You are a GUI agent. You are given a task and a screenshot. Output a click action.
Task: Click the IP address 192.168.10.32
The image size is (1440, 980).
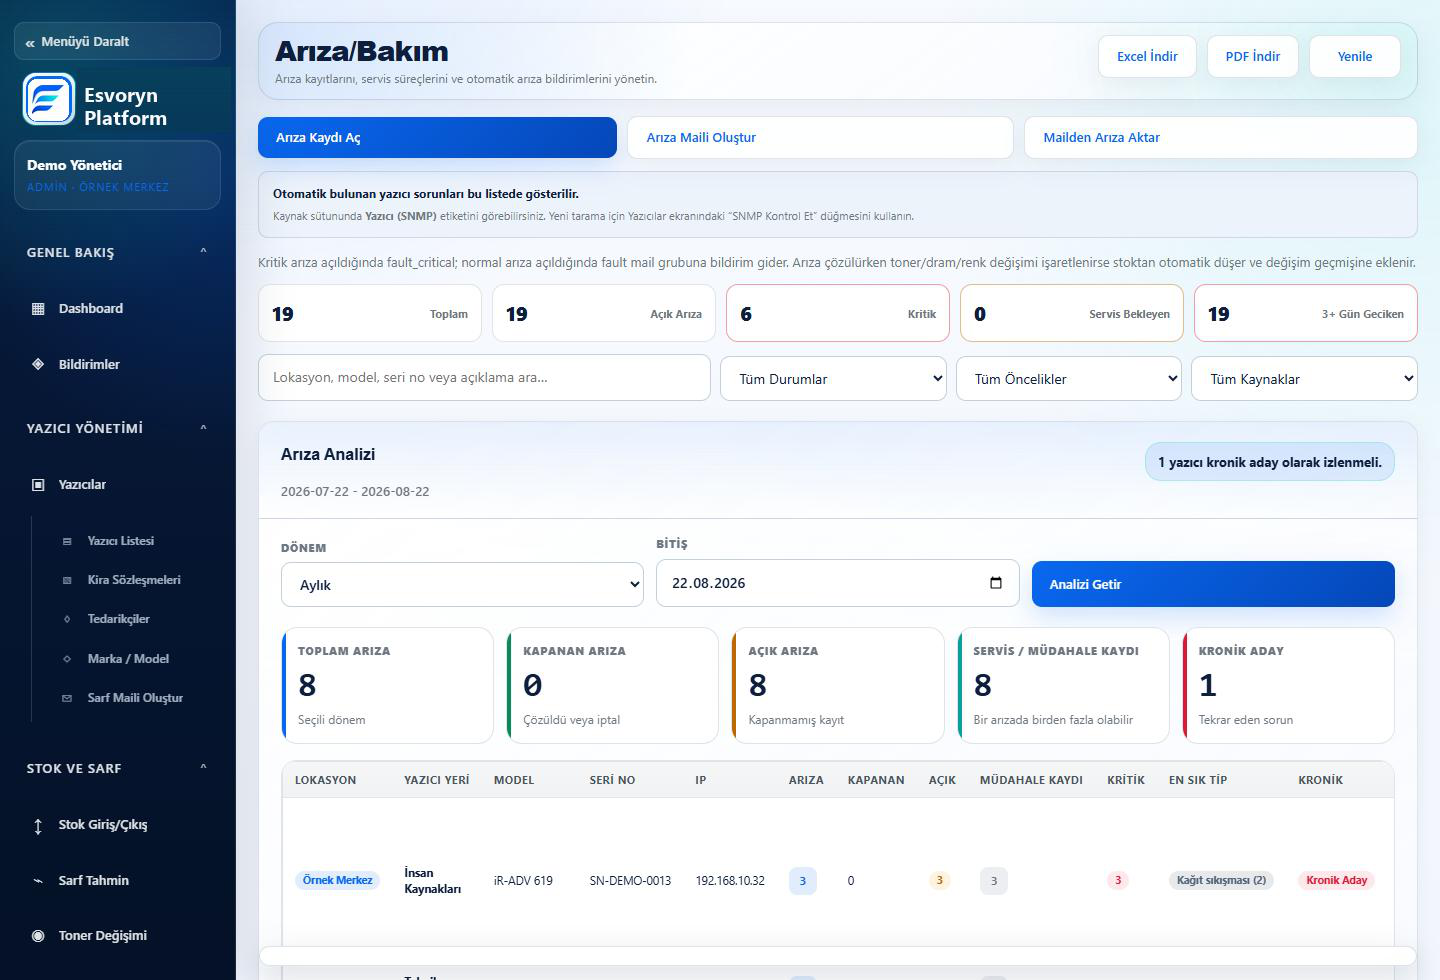click(x=730, y=881)
